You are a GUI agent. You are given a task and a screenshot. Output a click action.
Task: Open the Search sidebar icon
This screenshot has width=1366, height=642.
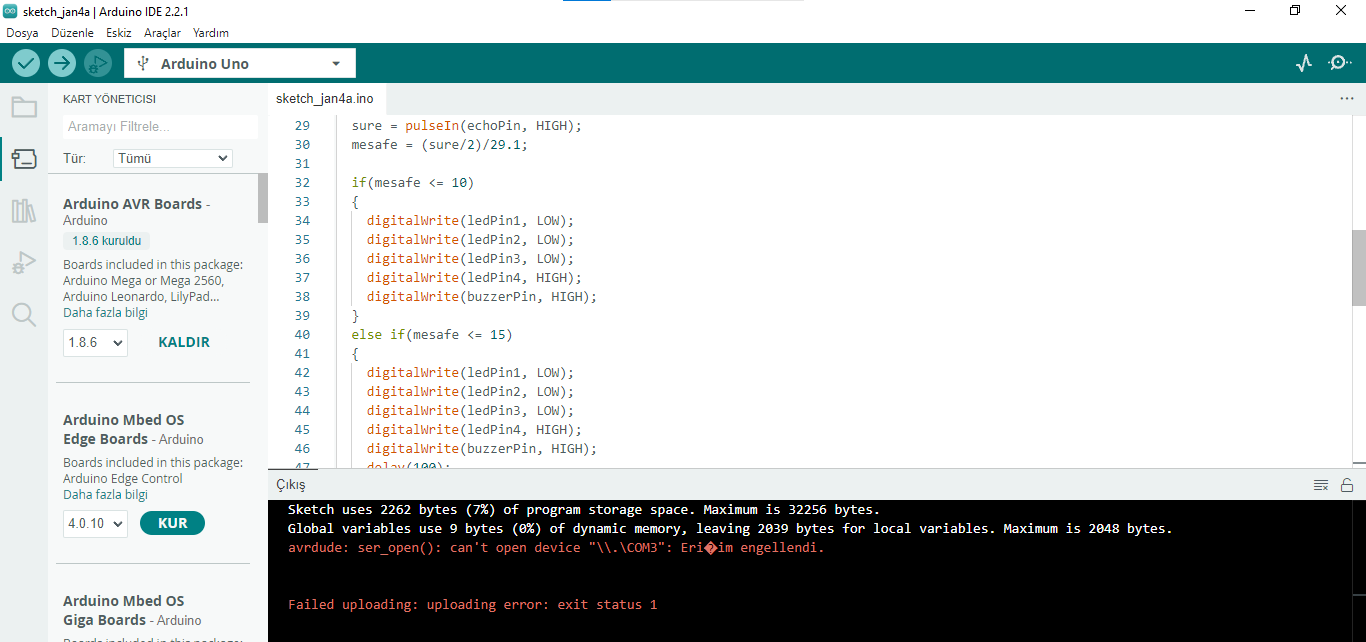24,315
